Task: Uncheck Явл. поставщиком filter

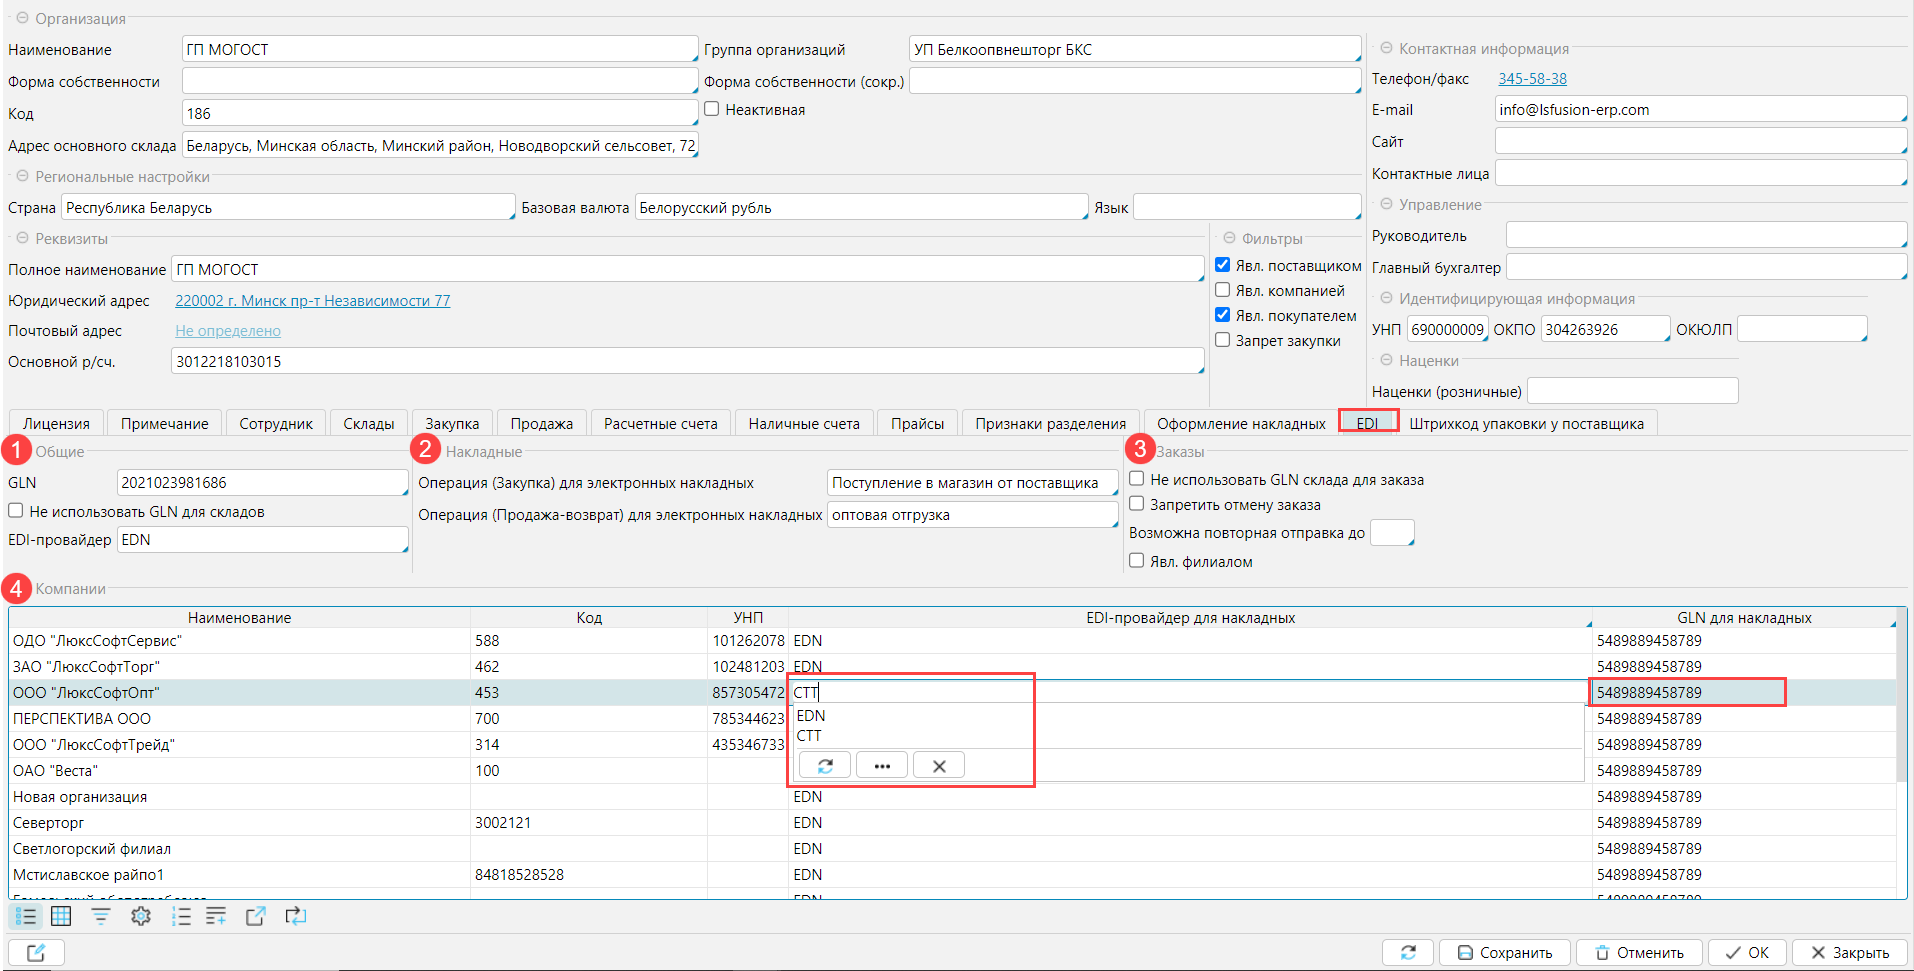Action: click(1222, 265)
